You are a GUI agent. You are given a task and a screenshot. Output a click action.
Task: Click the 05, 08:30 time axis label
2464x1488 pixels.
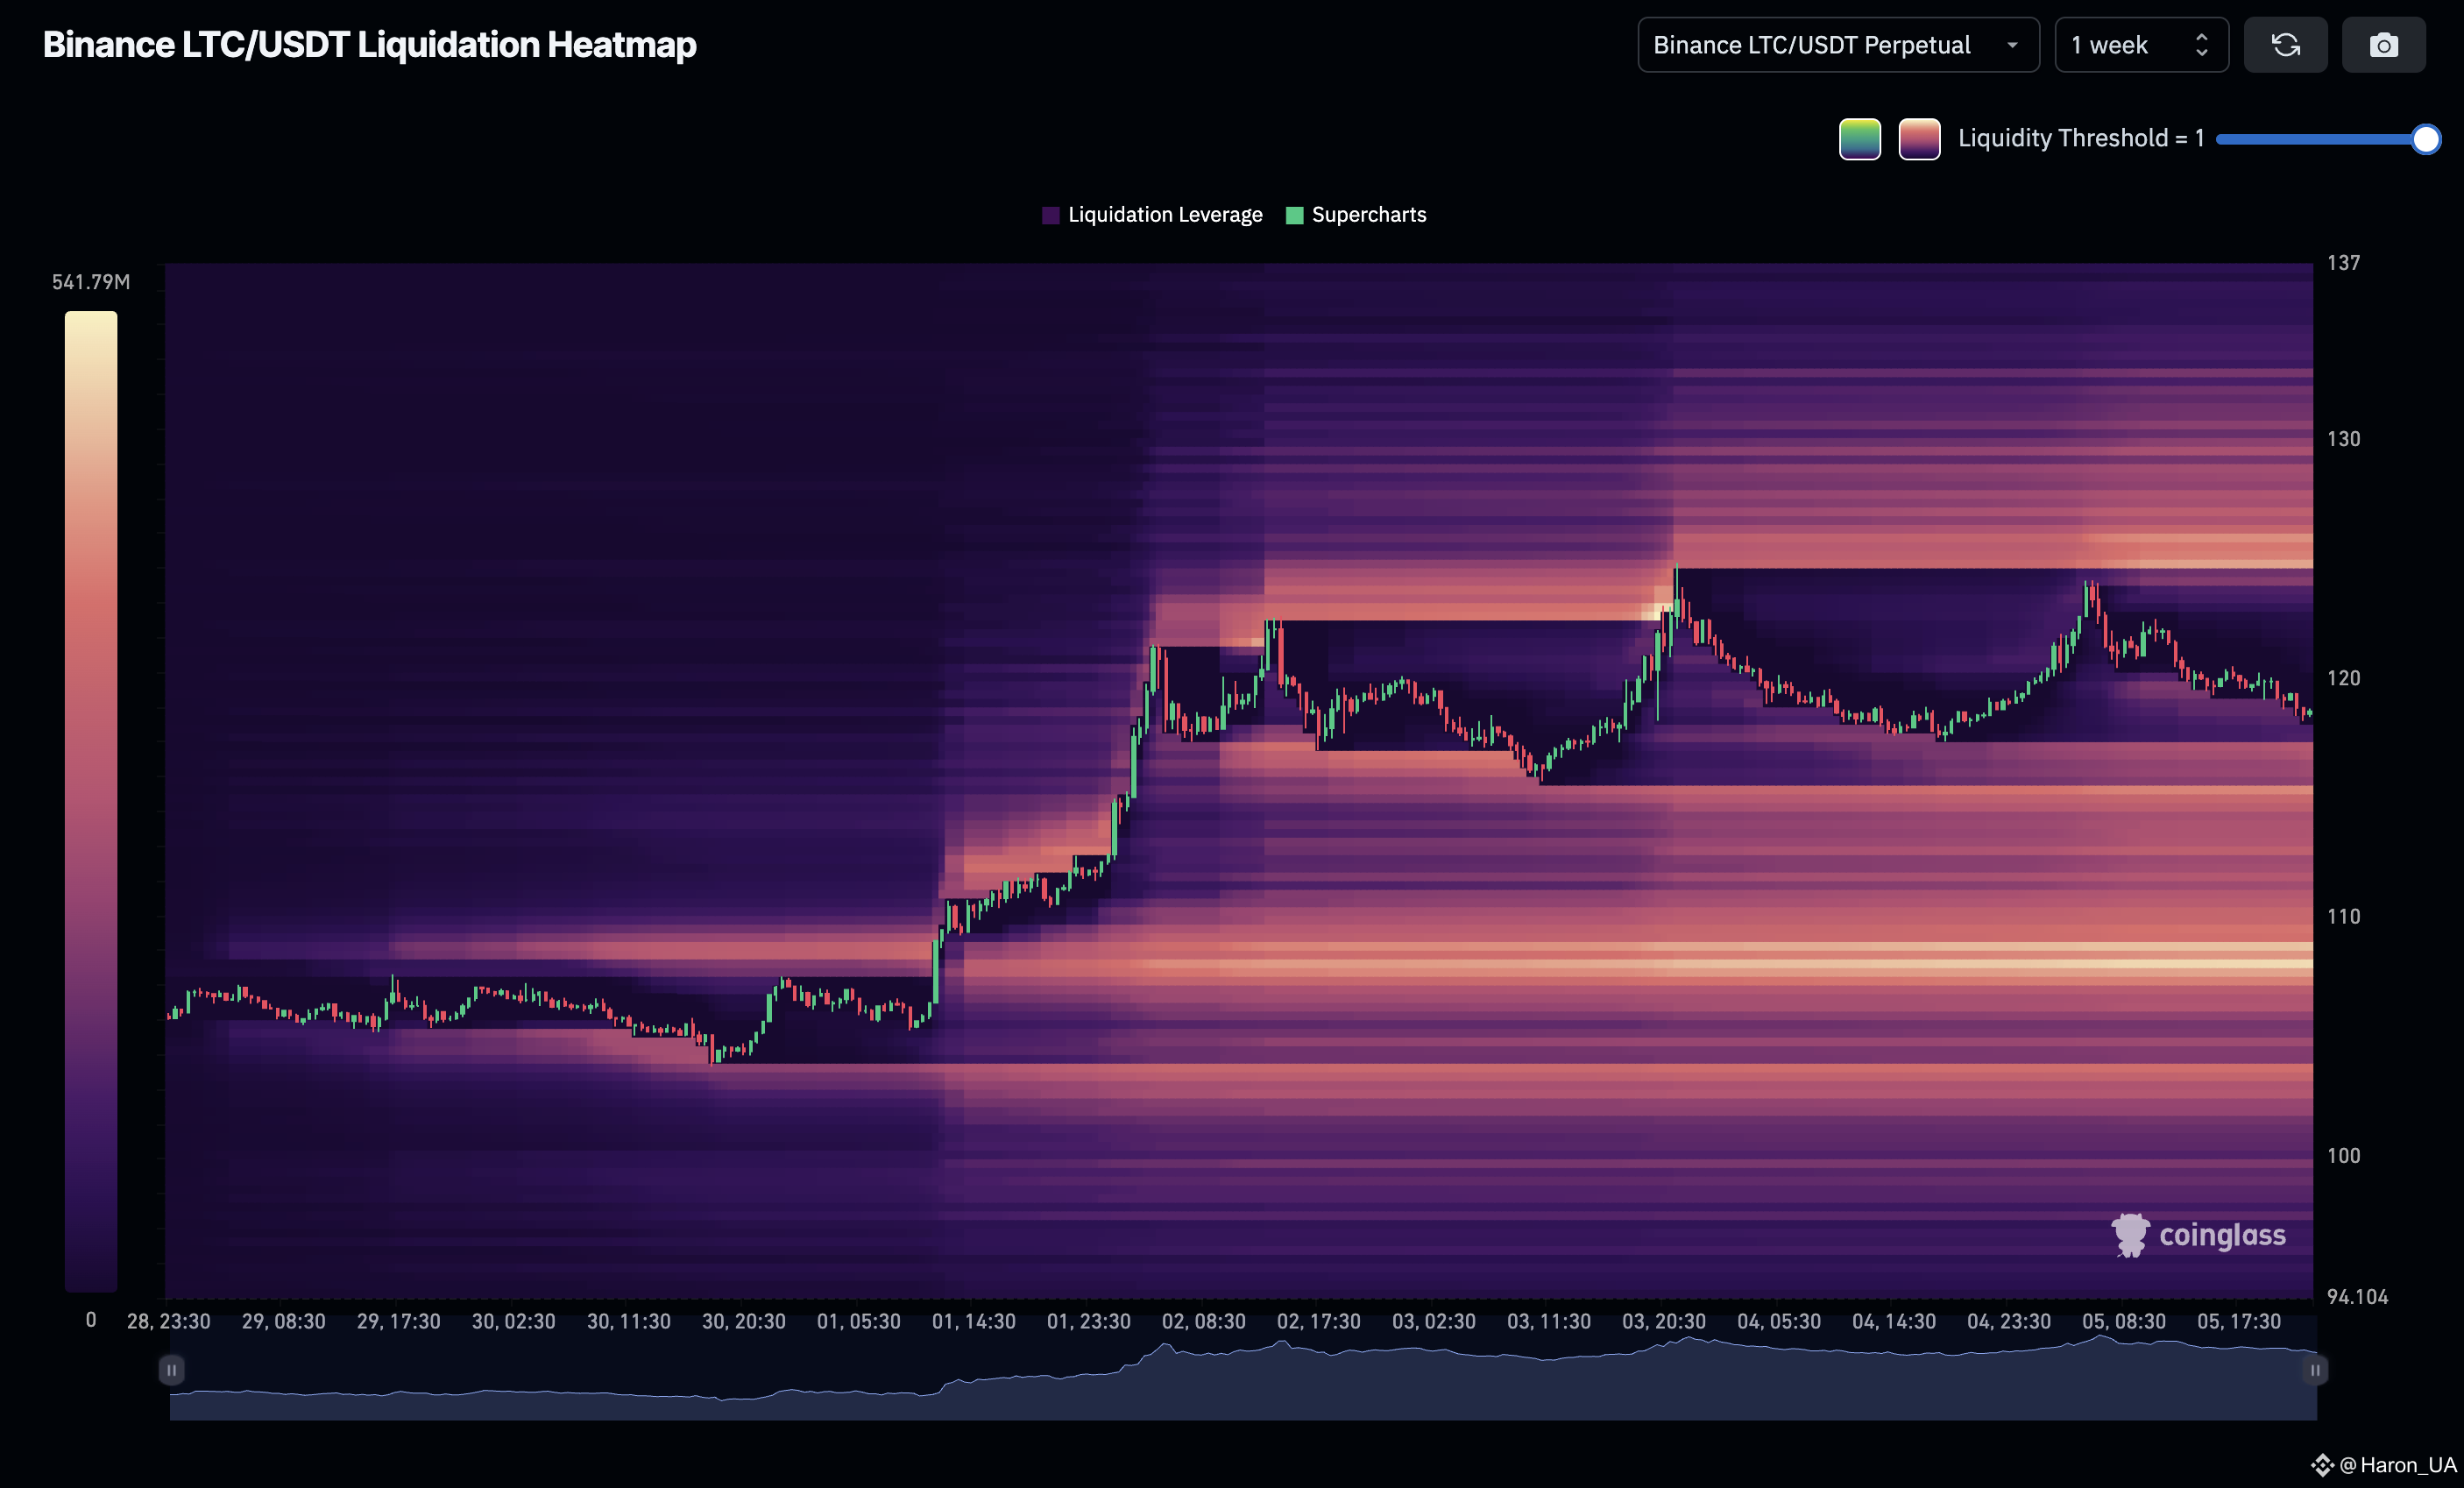[2124, 1322]
